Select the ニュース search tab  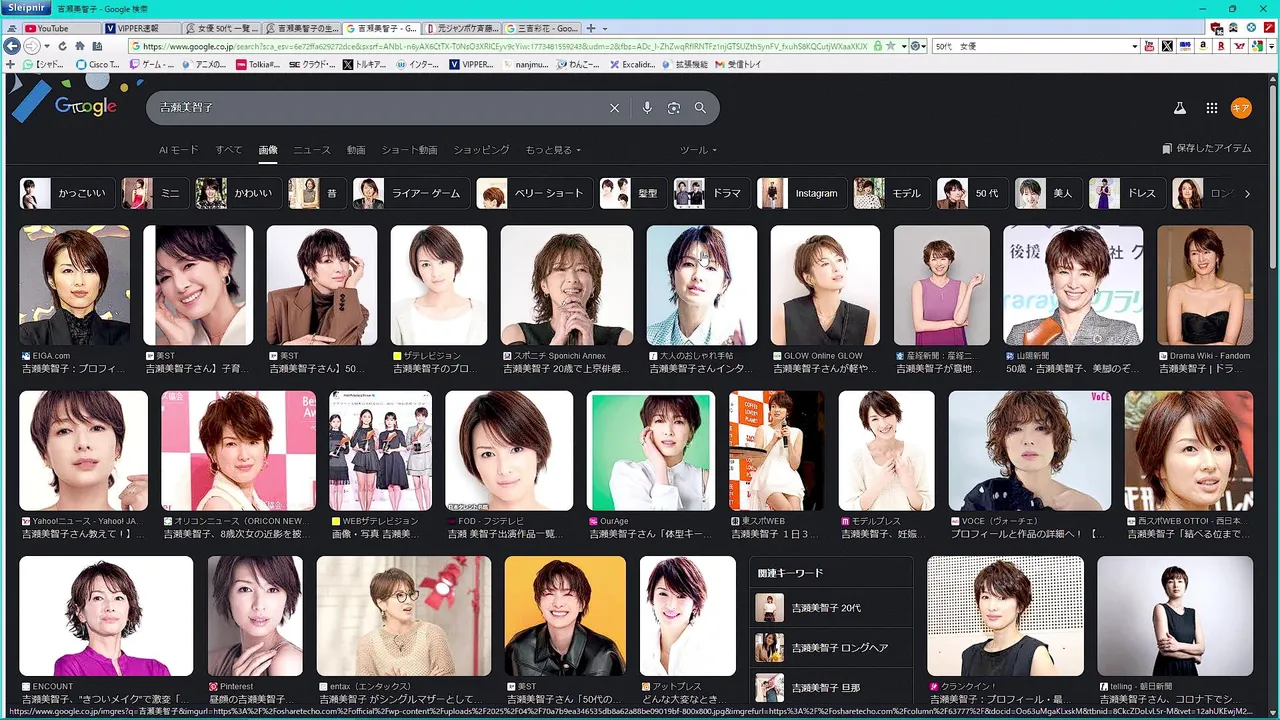pyautogui.click(x=312, y=150)
